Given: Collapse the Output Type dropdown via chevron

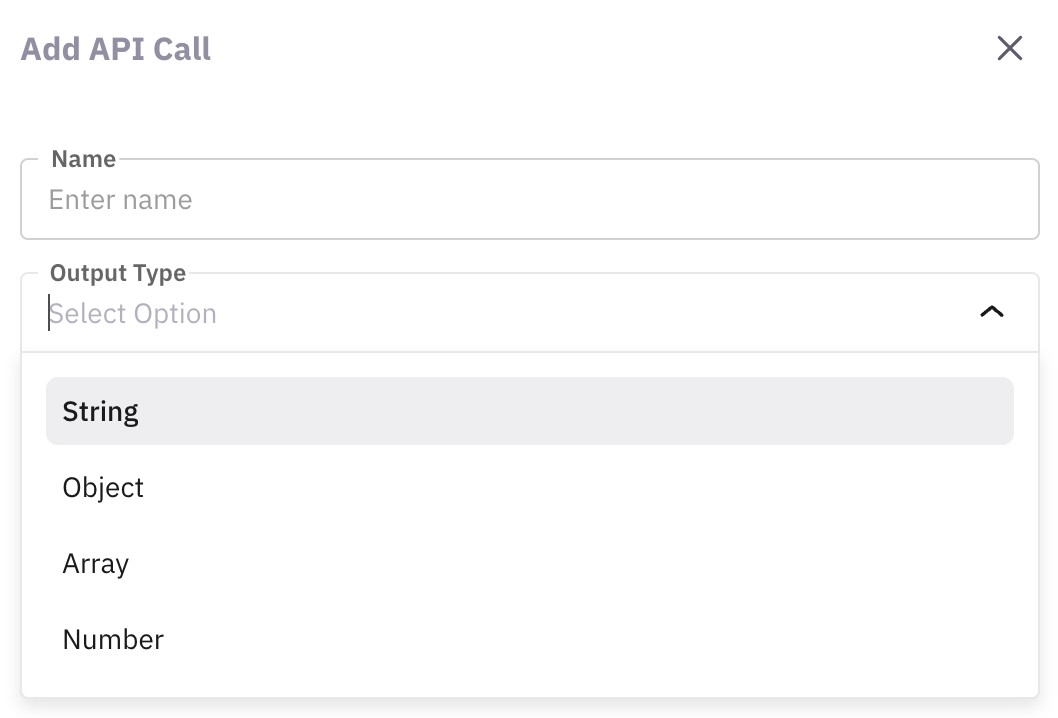Looking at the screenshot, I should point(991,311).
